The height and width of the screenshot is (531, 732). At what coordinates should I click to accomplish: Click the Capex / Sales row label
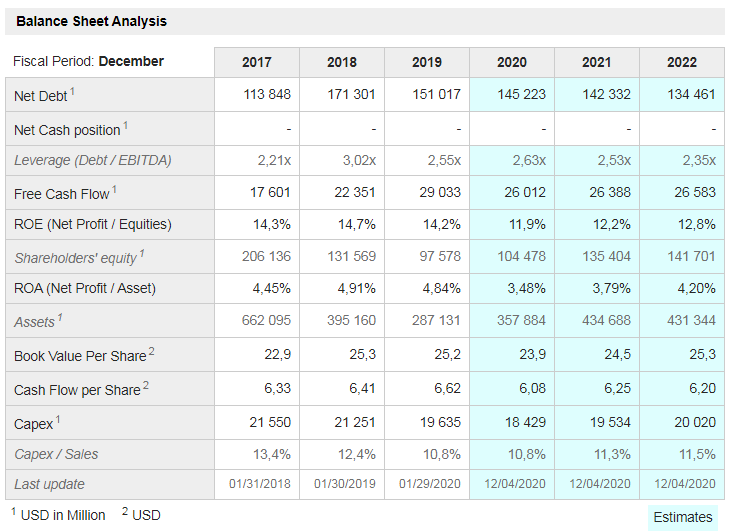click(x=56, y=454)
